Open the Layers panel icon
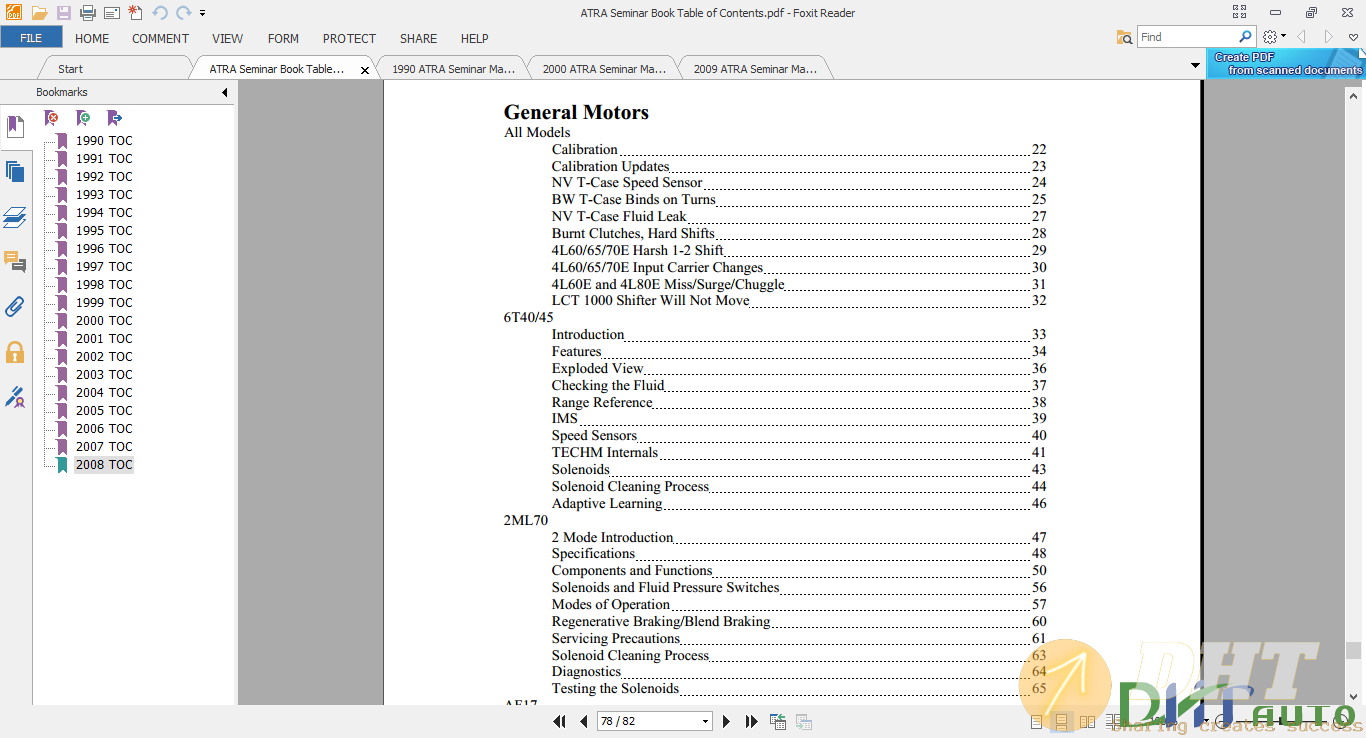Viewport: 1366px width, 738px height. (15, 217)
